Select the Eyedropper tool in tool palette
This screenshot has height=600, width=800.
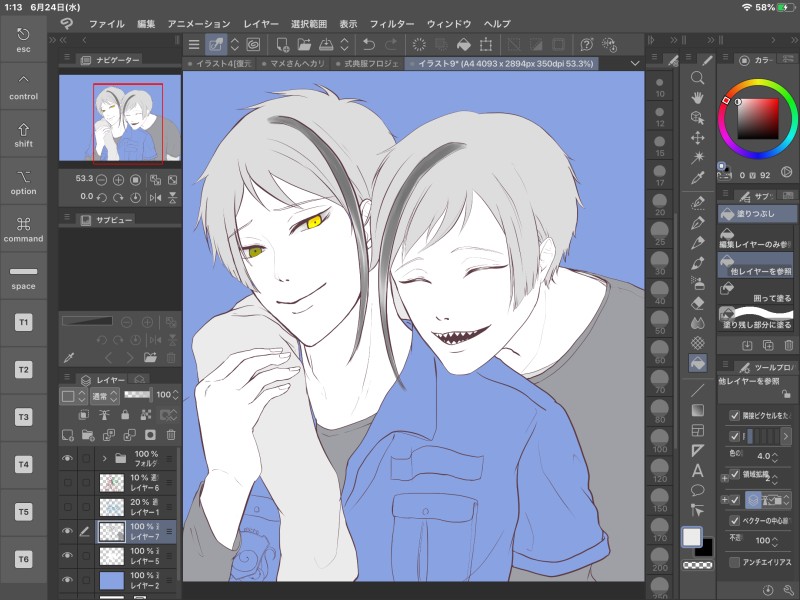697,178
